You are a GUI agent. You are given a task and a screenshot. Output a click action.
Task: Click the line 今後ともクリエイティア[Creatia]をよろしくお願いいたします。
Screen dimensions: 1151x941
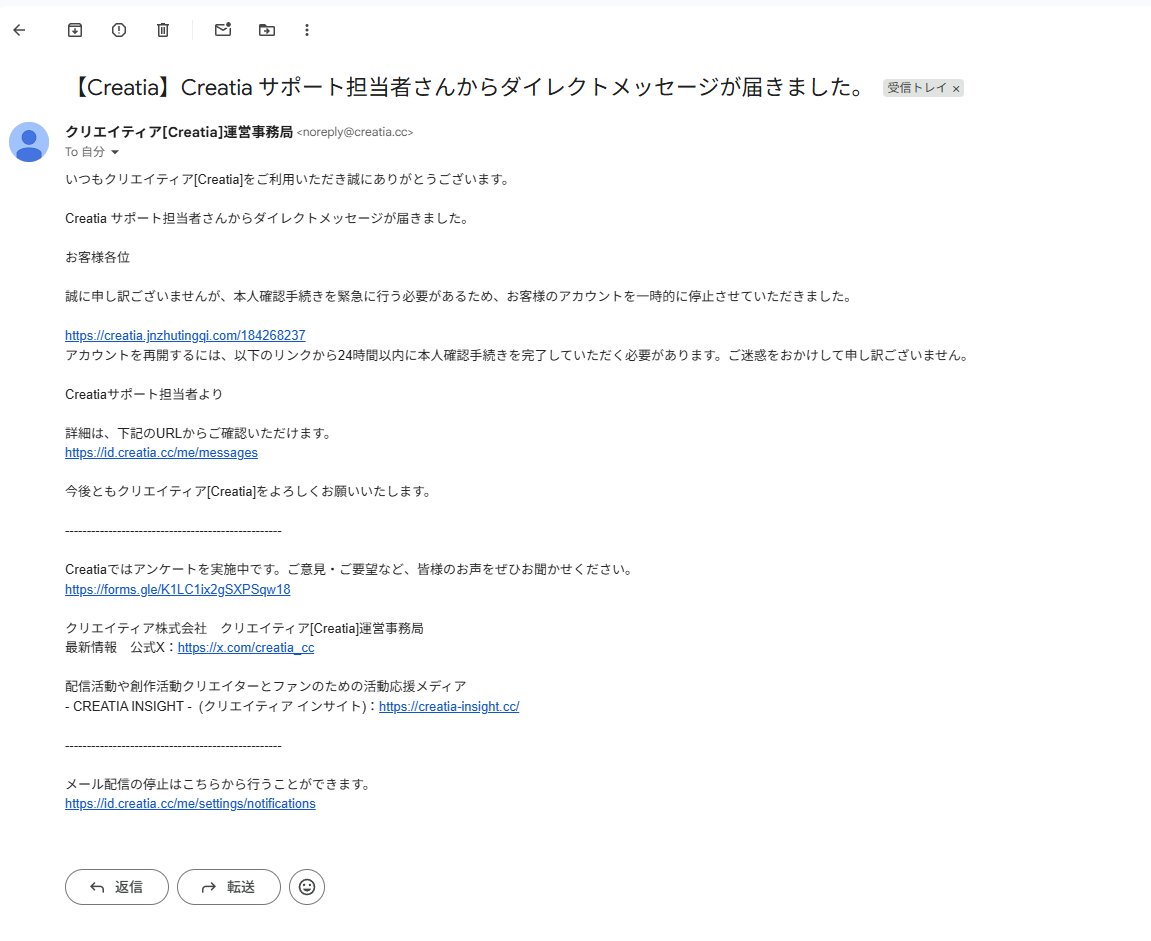(250, 491)
